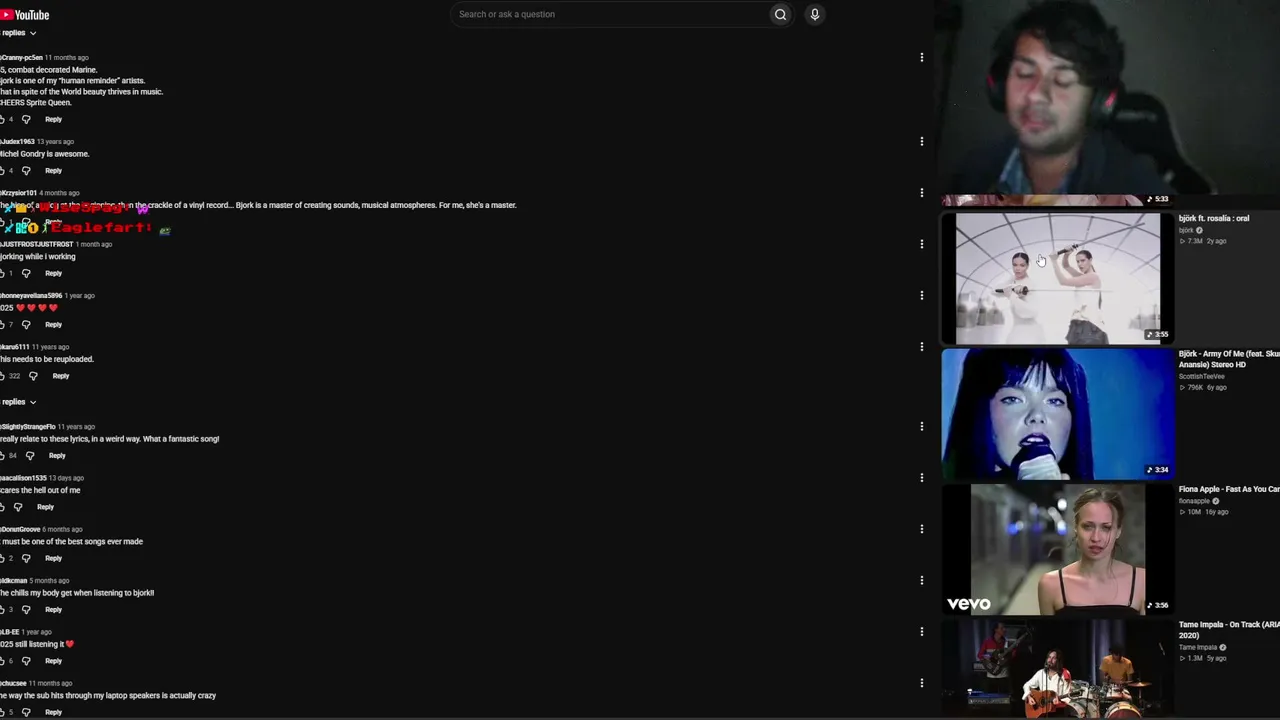
Task: Open options menu for "chills my body" comment
Action: (921, 580)
